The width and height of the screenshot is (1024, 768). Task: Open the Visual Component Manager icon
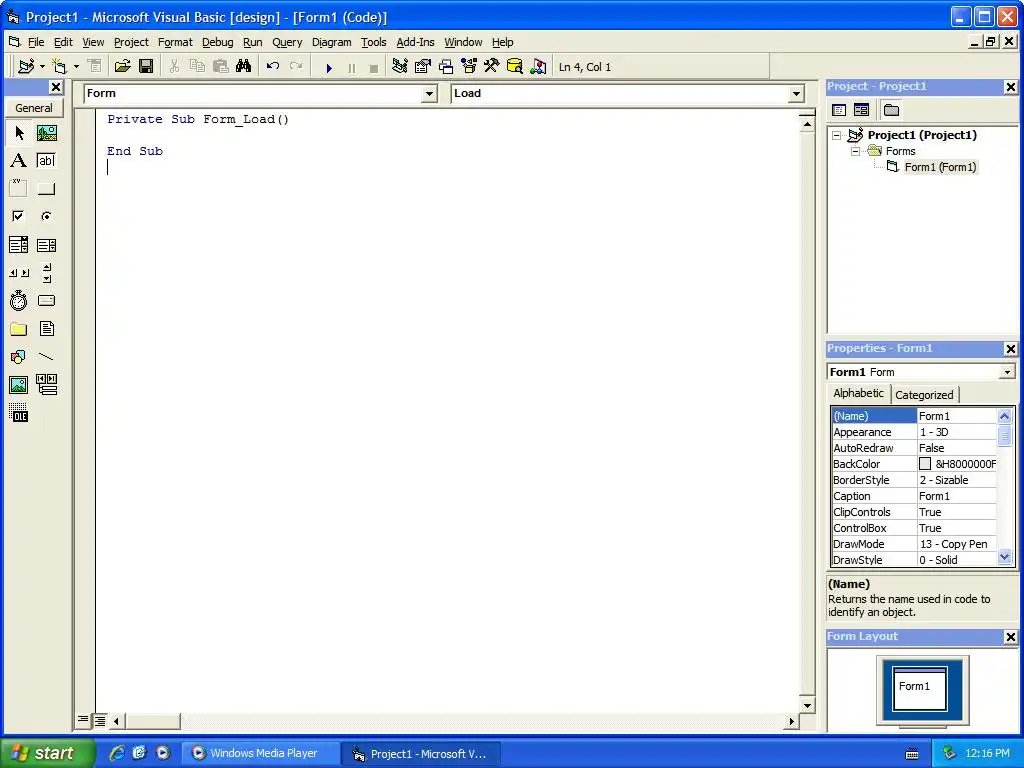[538, 67]
